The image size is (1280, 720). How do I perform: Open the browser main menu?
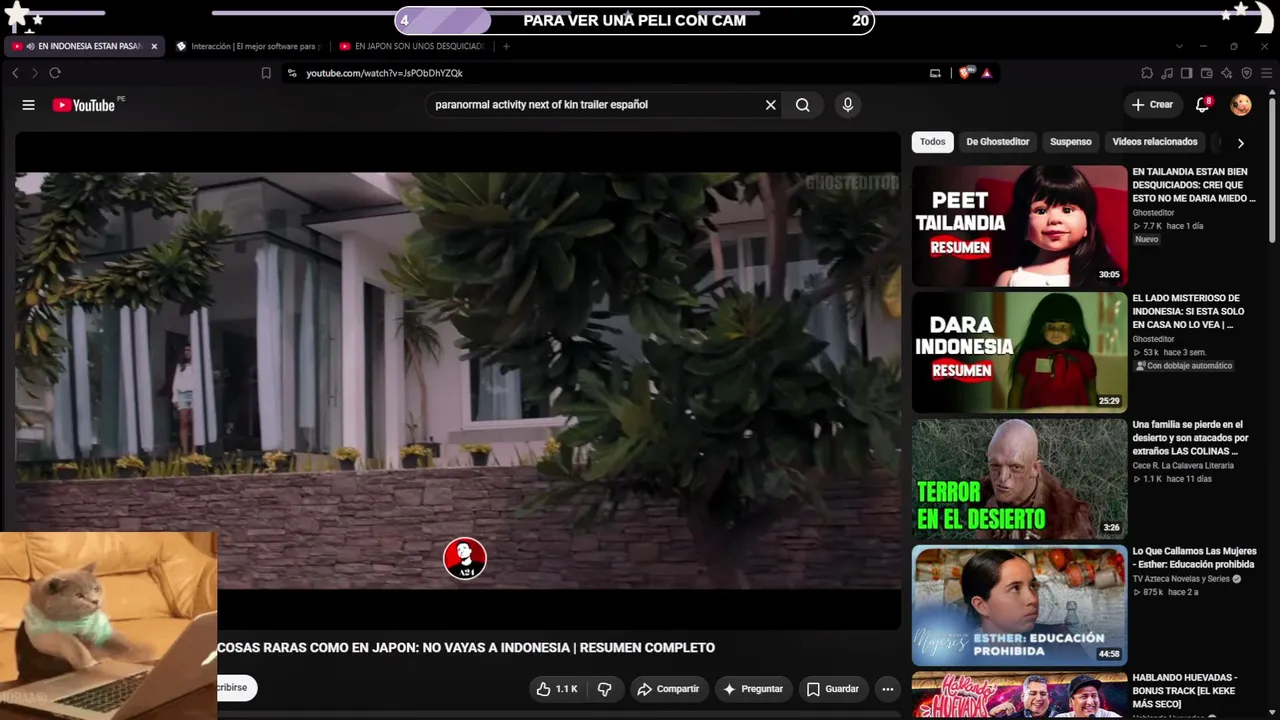[1266, 73]
